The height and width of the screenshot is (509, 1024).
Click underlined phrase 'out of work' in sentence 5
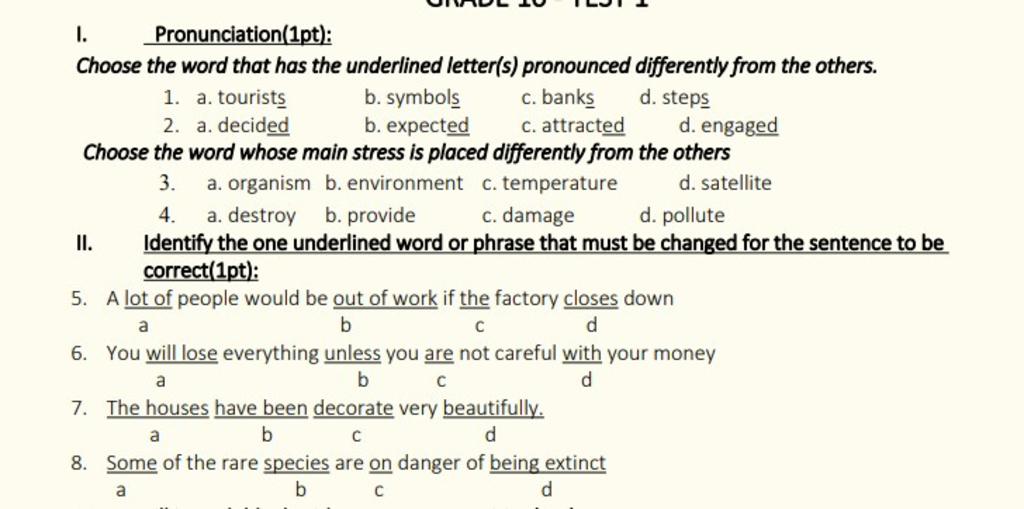click(x=385, y=299)
